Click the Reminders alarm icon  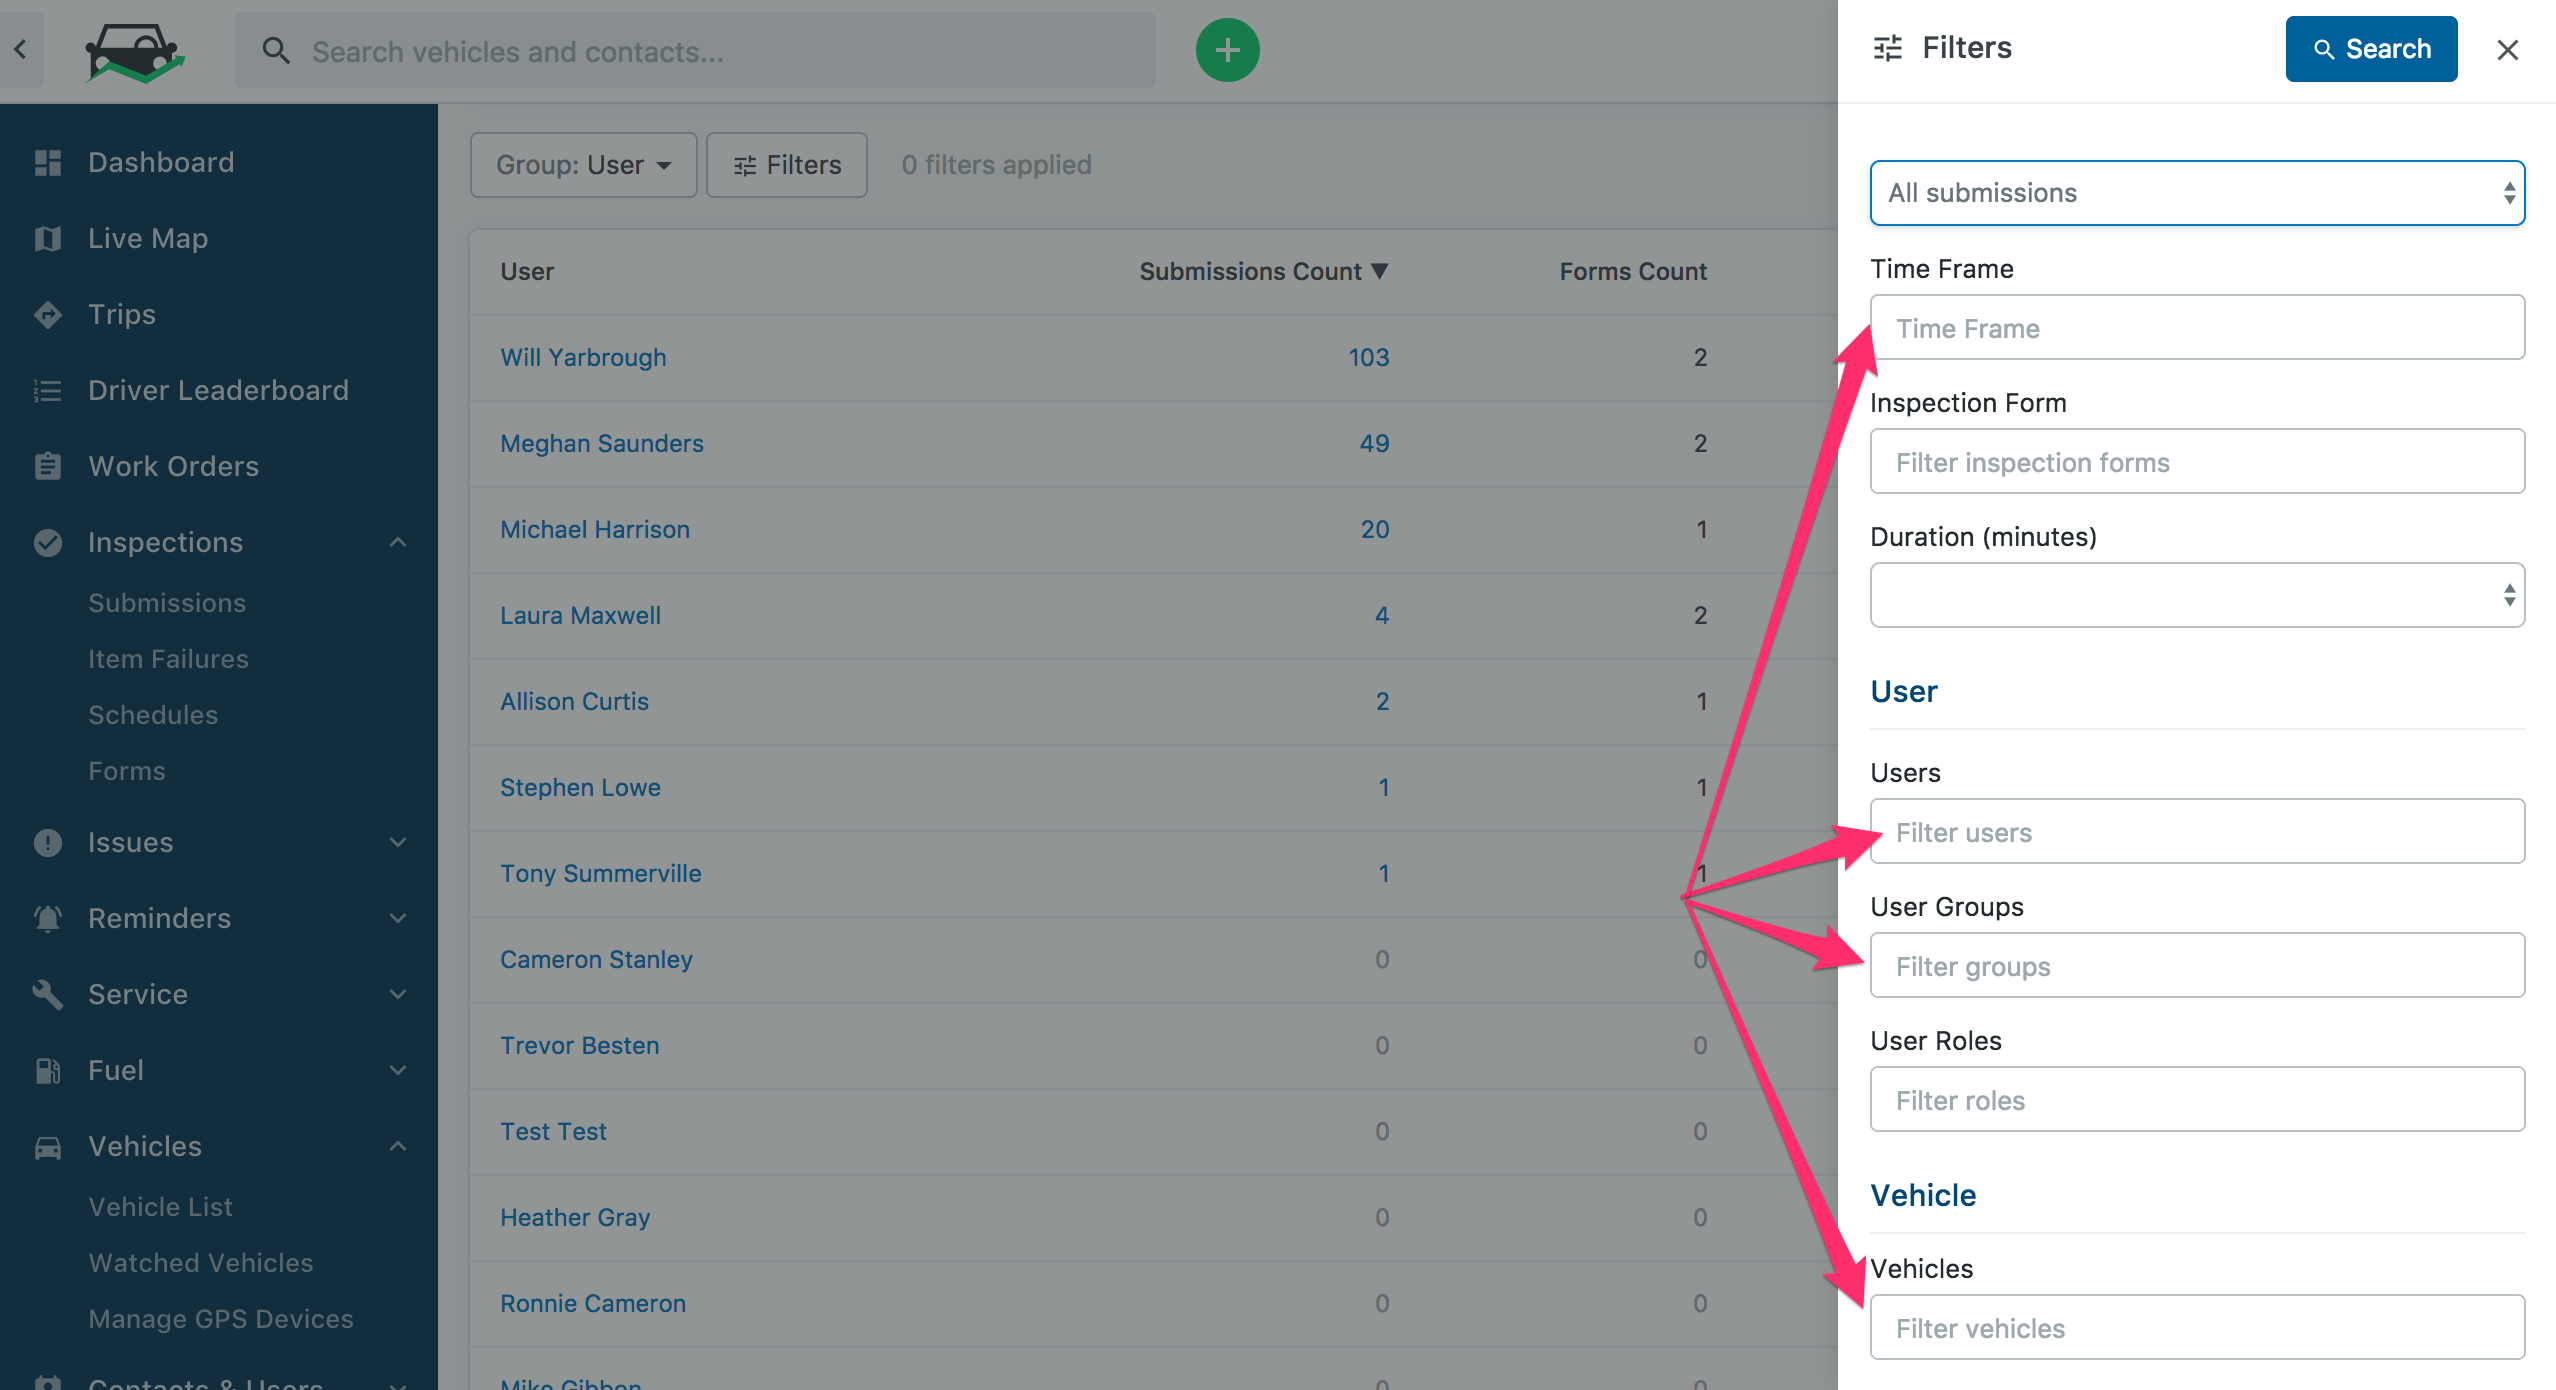pyautogui.click(x=47, y=918)
